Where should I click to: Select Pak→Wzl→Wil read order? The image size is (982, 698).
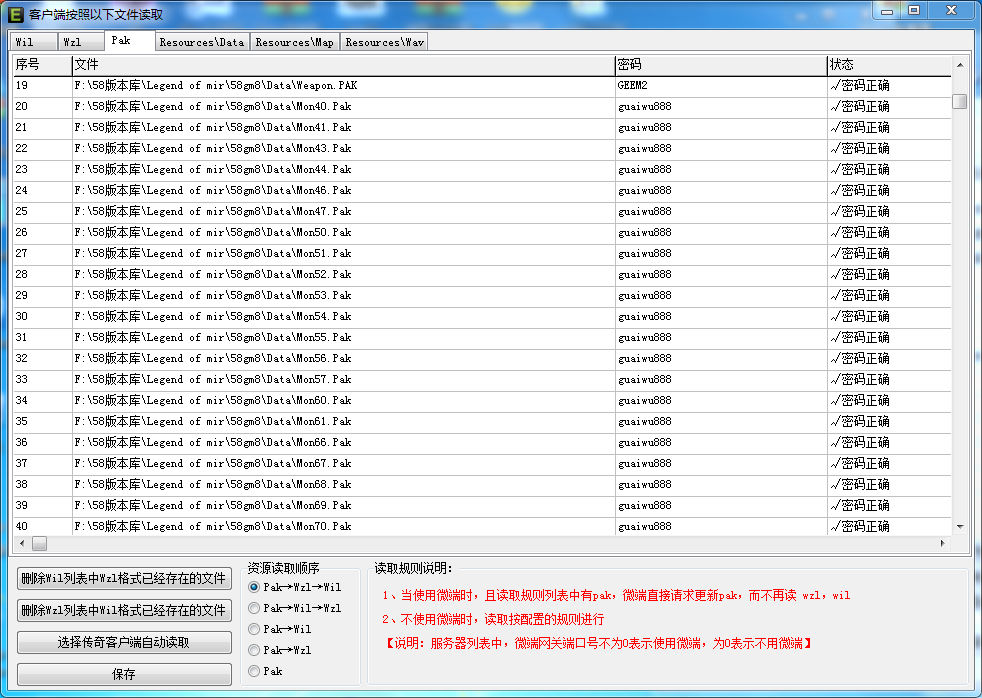click(x=254, y=587)
